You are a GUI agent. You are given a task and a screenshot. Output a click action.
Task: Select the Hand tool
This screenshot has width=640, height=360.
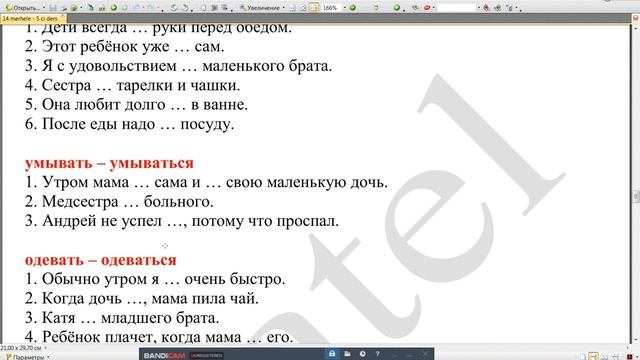click(x=203, y=8)
